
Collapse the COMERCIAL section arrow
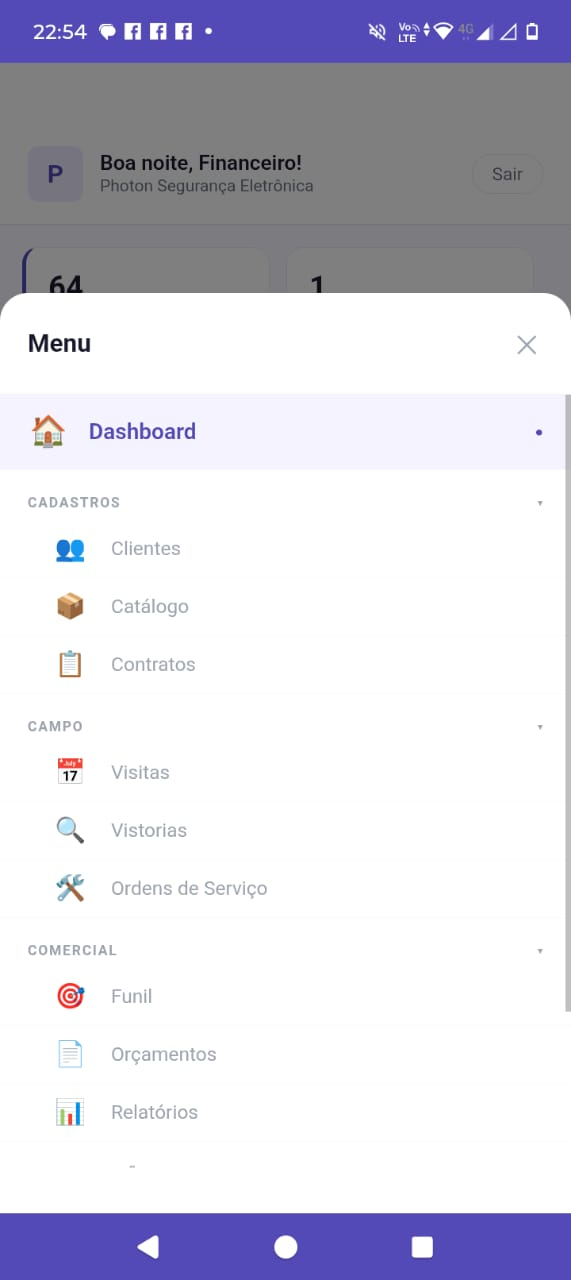click(540, 951)
